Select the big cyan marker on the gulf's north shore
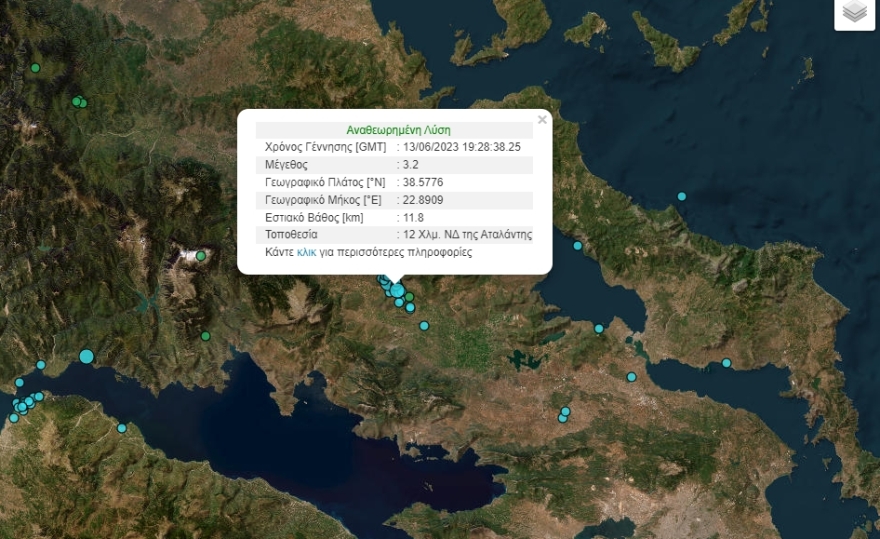The width and height of the screenshot is (880, 539). tap(86, 357)
